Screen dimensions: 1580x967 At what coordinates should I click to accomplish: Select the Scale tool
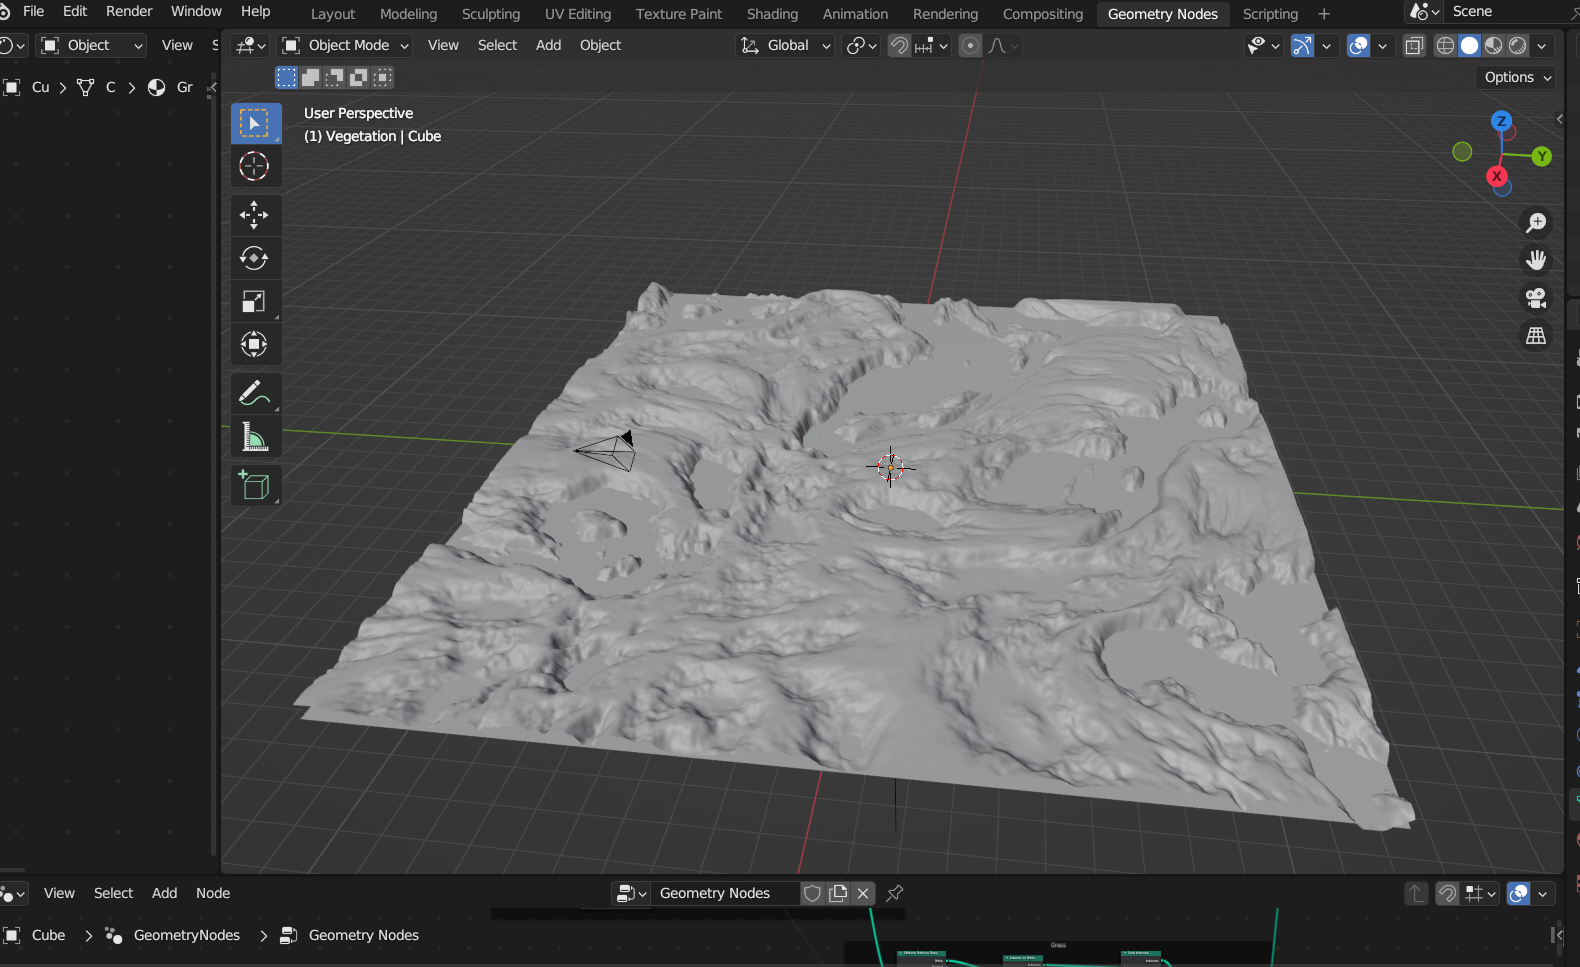pyautogui.click(x=254, y=301)
